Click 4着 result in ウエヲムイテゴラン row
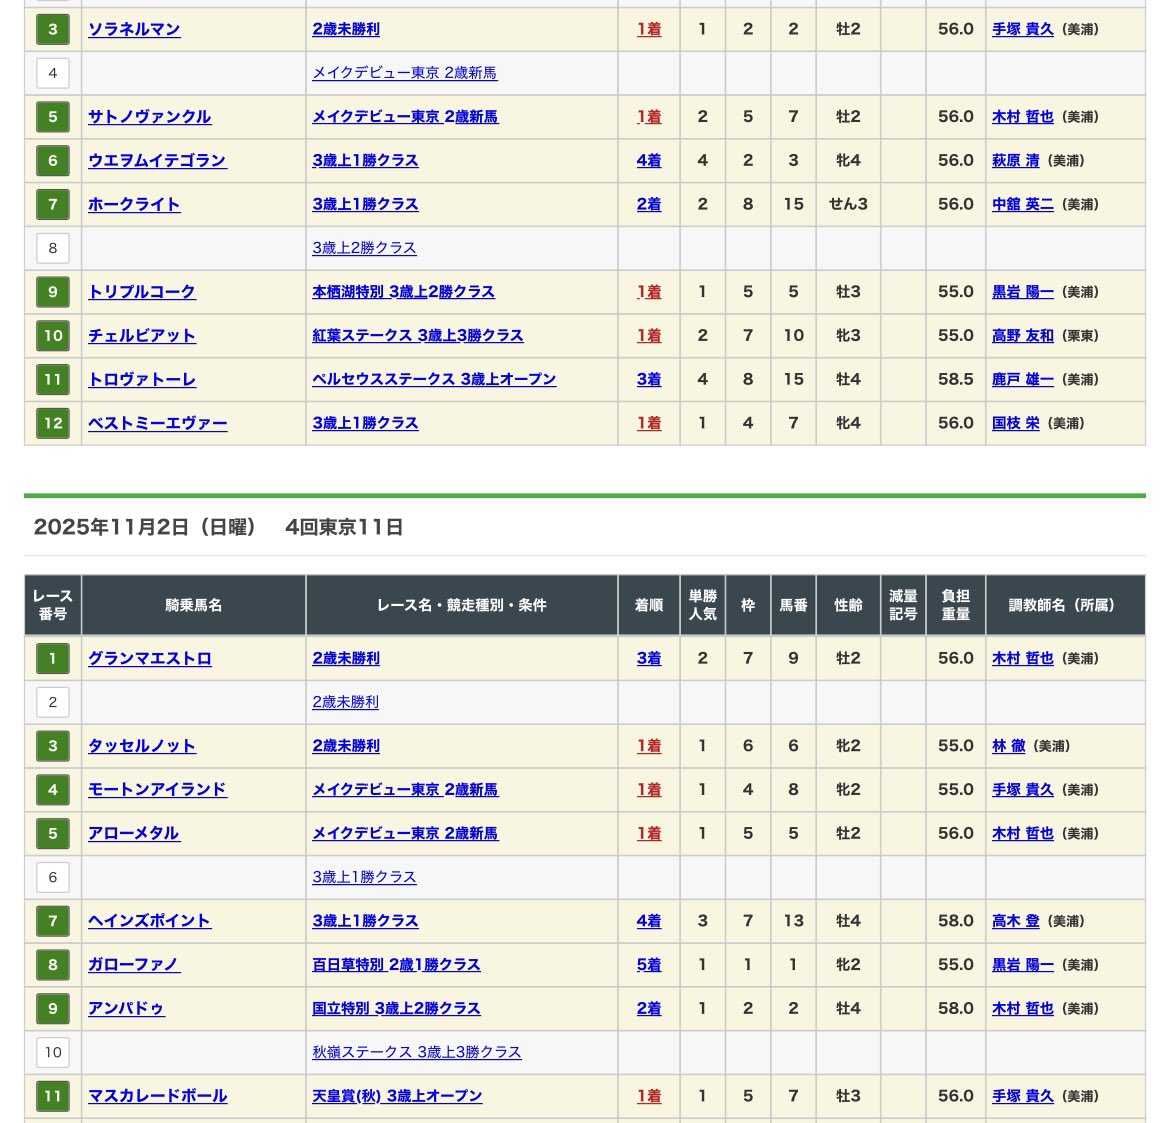The image size is (1170, 1123). (x=648, y=160)
